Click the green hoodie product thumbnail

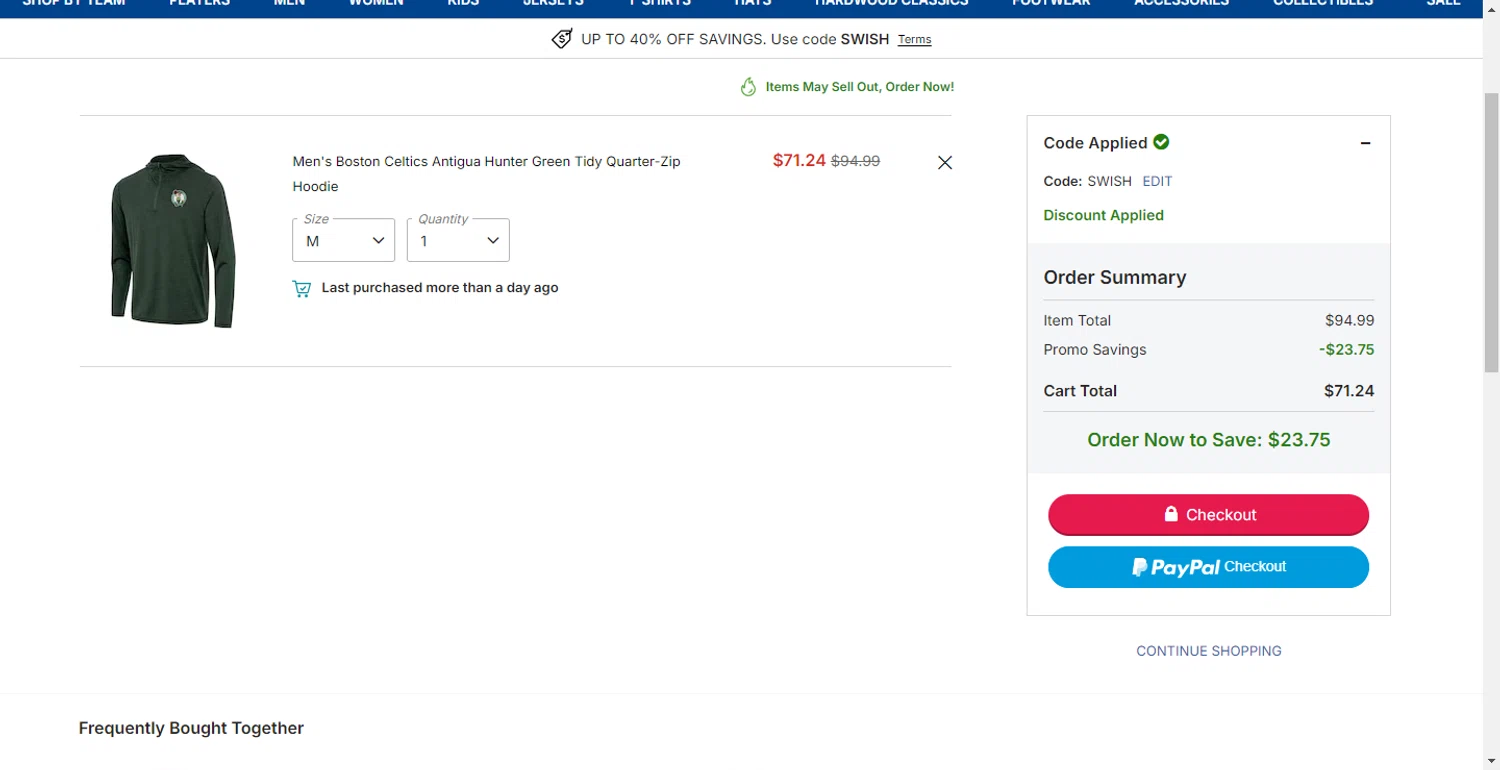pos(173,241)
